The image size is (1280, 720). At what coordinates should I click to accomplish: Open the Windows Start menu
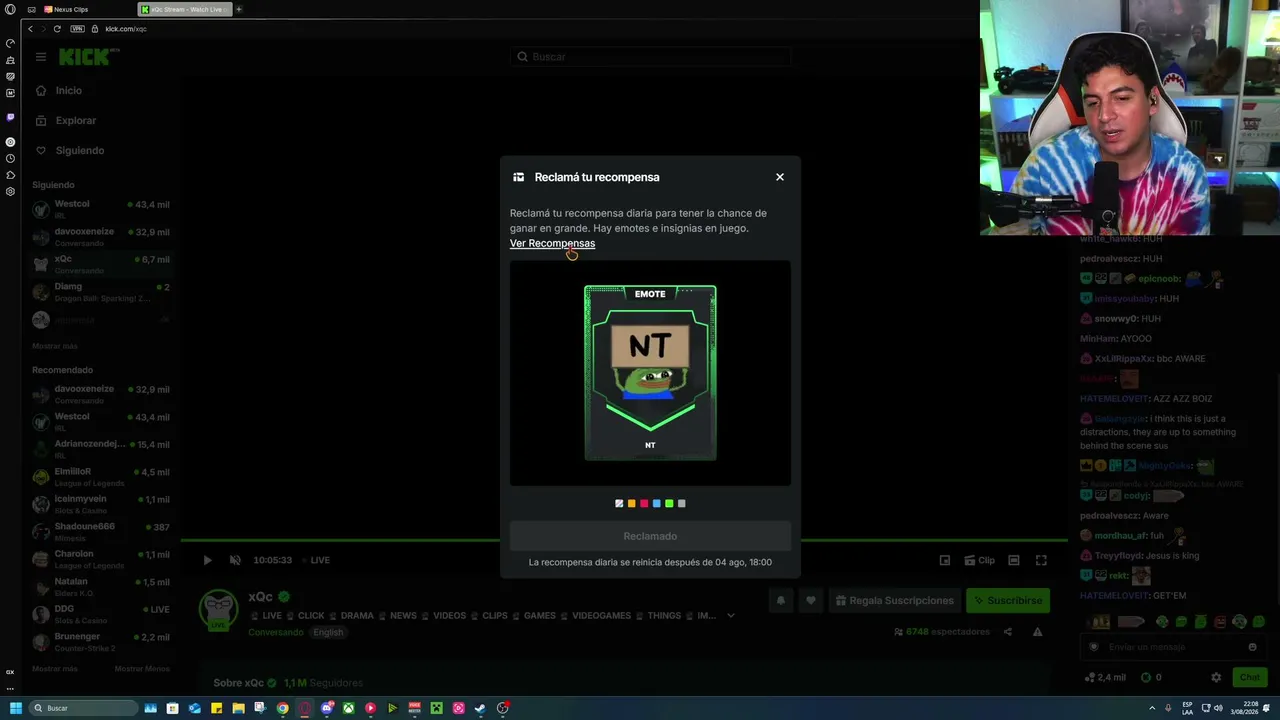point(15,708)
